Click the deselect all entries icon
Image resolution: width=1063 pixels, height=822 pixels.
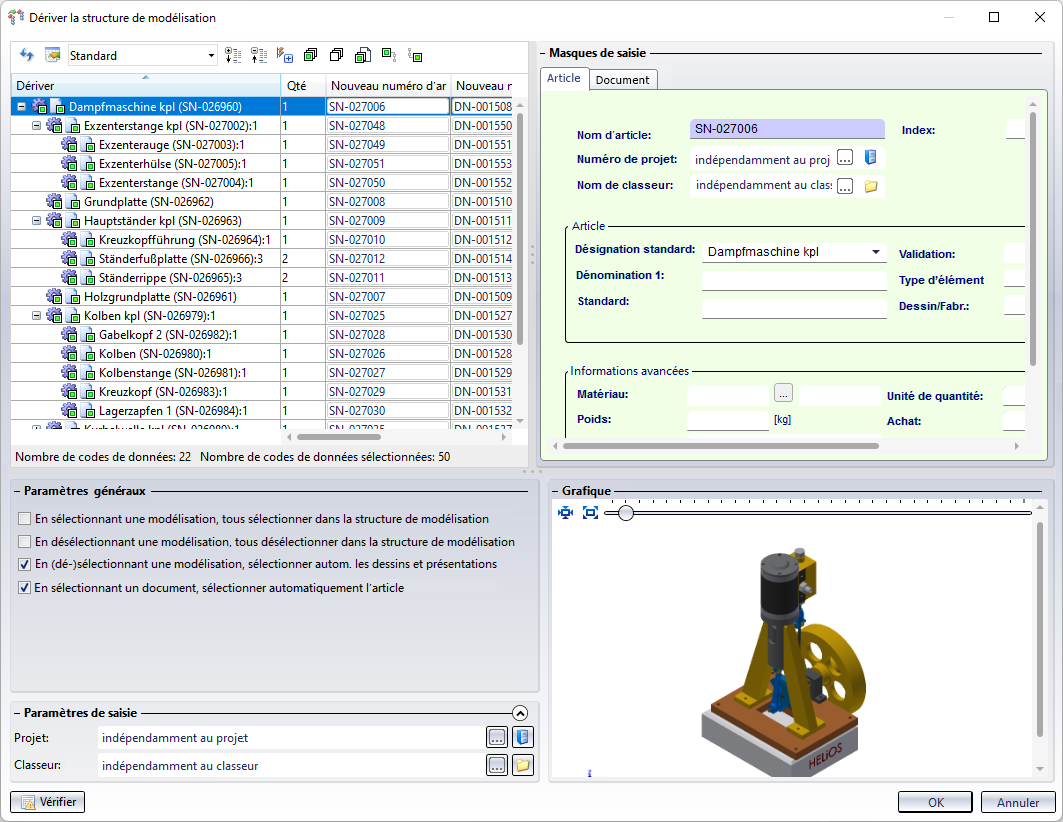(336, 55)
